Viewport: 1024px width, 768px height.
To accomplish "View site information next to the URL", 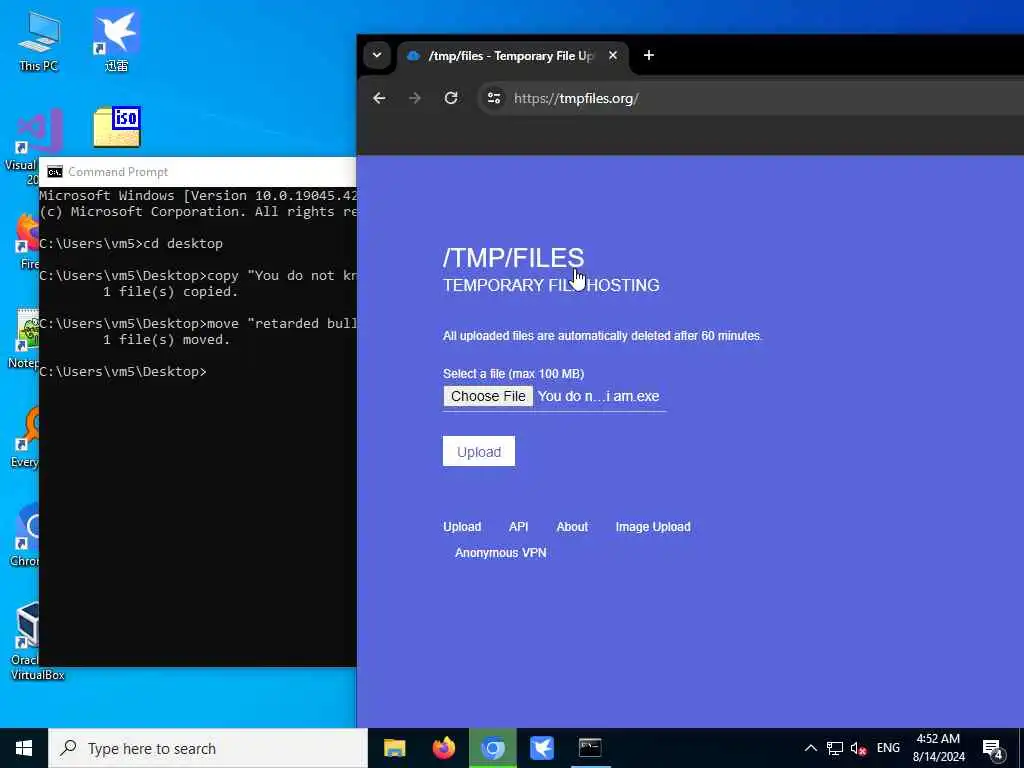I will pos(494,98).
